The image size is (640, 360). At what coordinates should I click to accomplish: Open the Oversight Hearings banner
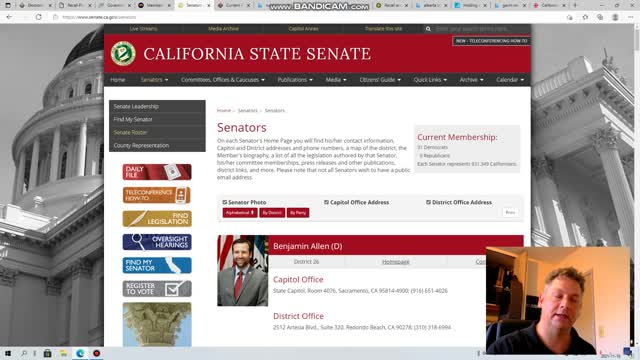[x=157, y=242]
